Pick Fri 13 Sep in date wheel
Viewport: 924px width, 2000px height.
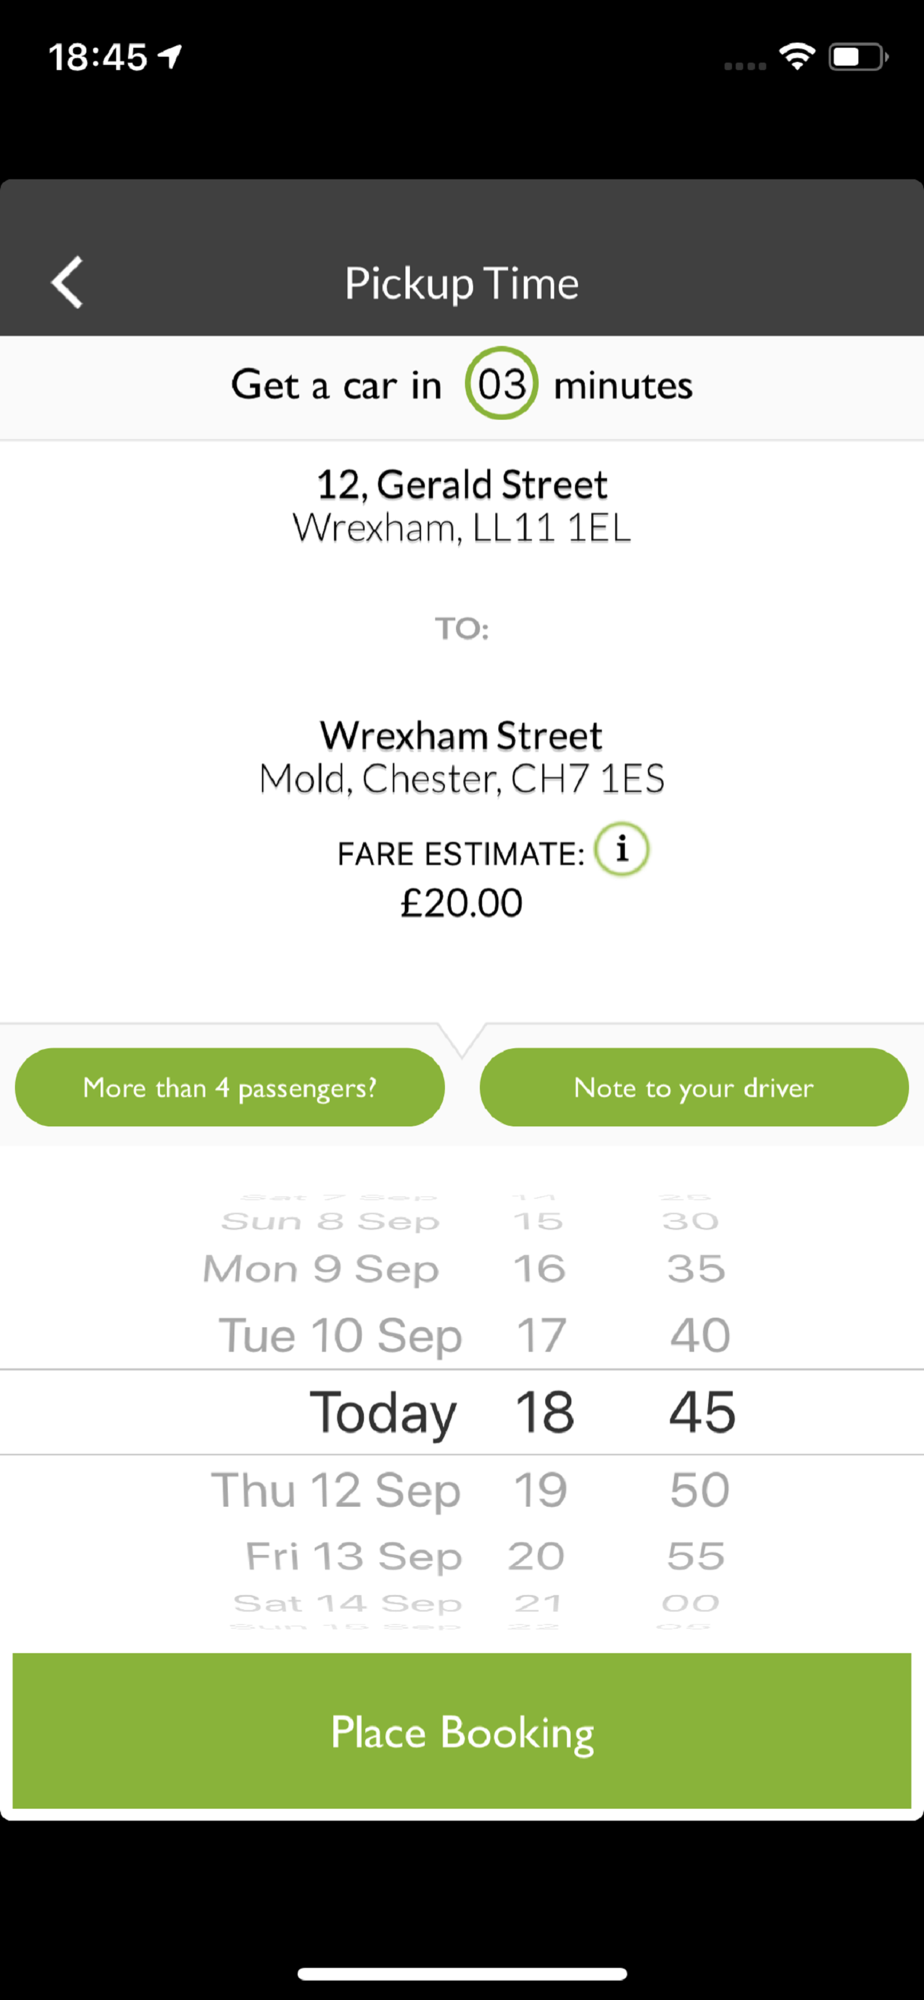coord(354,1556)
